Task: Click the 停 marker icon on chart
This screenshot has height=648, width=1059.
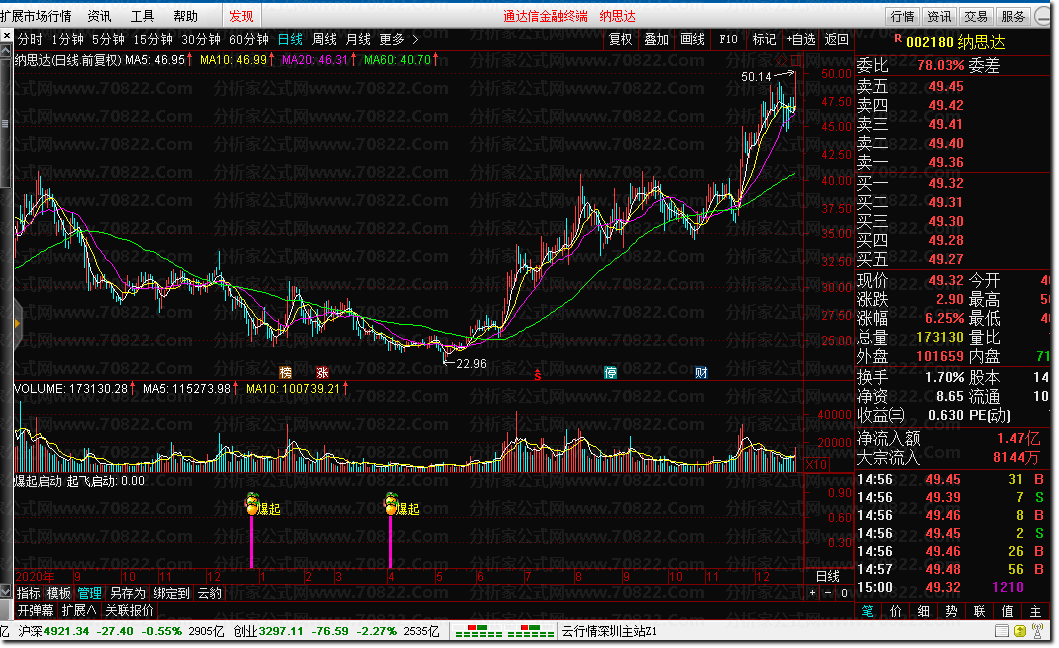Action: [x=611, y=372]
